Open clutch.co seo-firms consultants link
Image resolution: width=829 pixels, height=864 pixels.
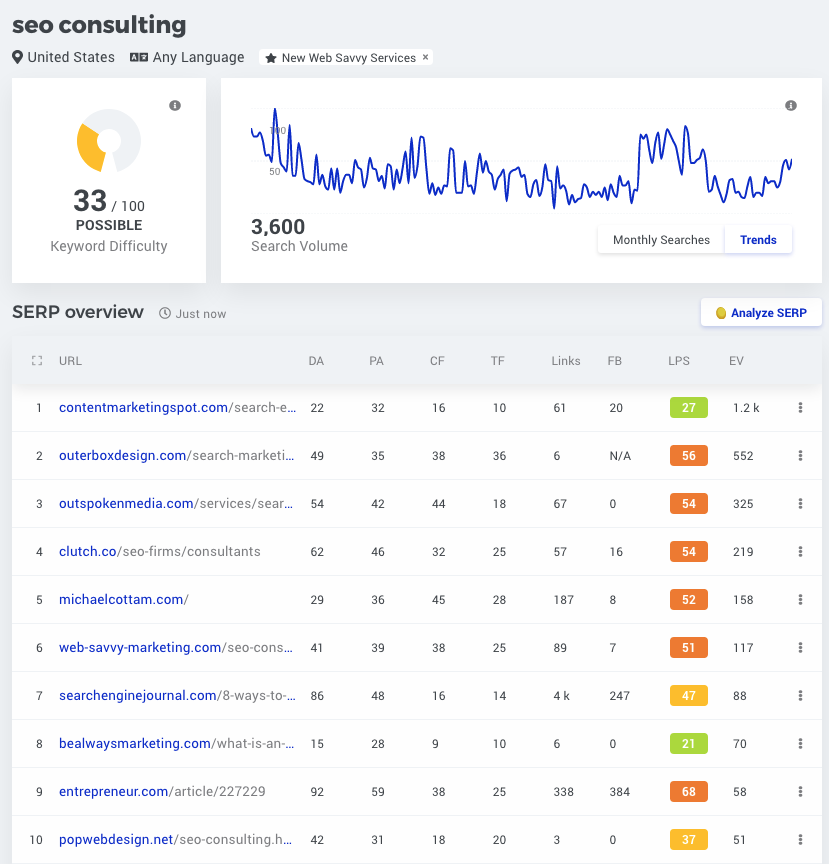[x=159, y=551]
